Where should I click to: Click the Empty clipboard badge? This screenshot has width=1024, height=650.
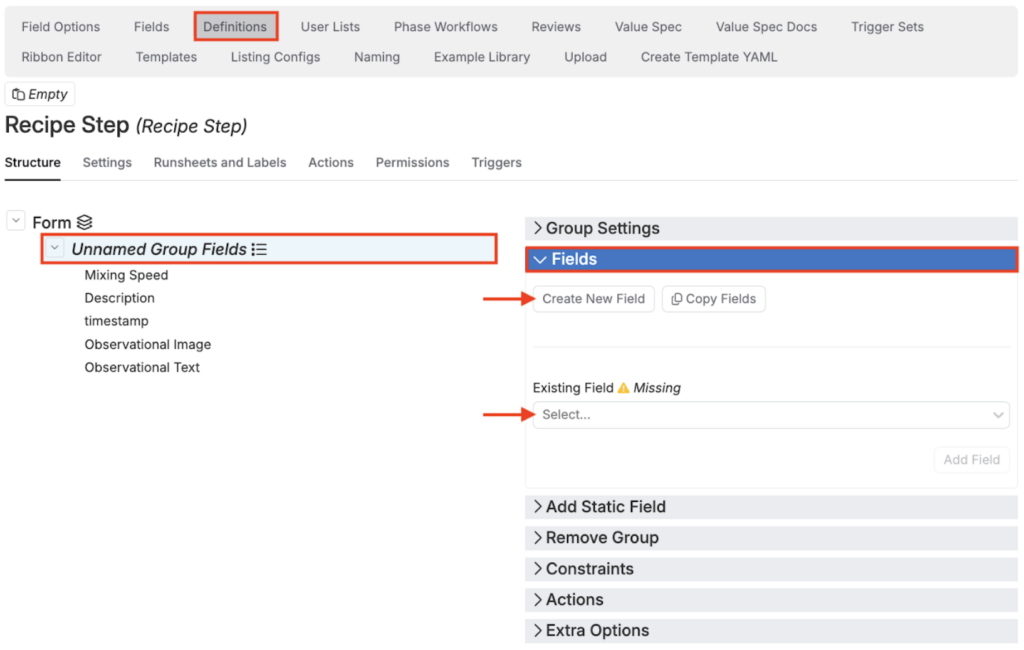click(x=40, y=95)
